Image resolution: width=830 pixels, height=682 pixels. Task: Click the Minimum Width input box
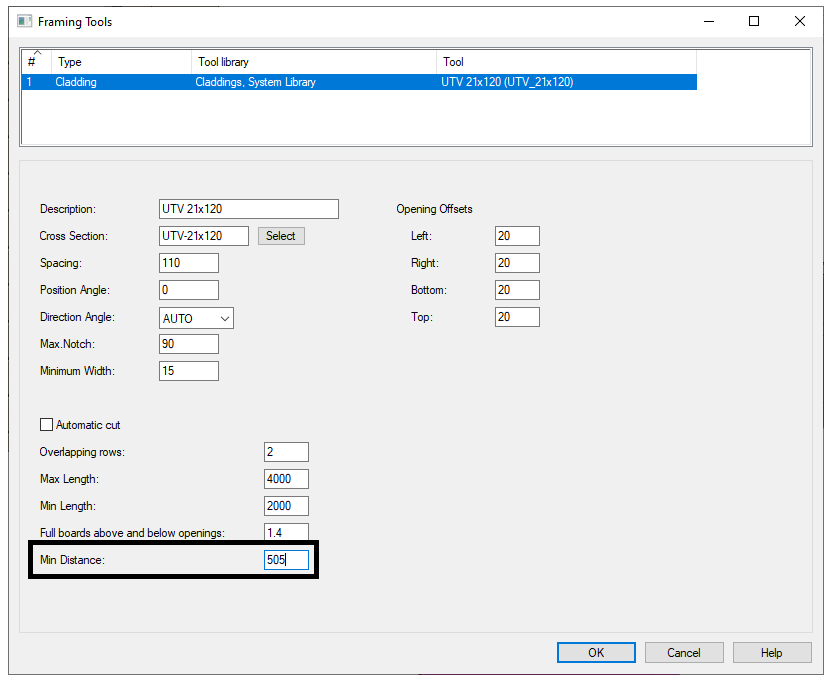coord(188,371)
